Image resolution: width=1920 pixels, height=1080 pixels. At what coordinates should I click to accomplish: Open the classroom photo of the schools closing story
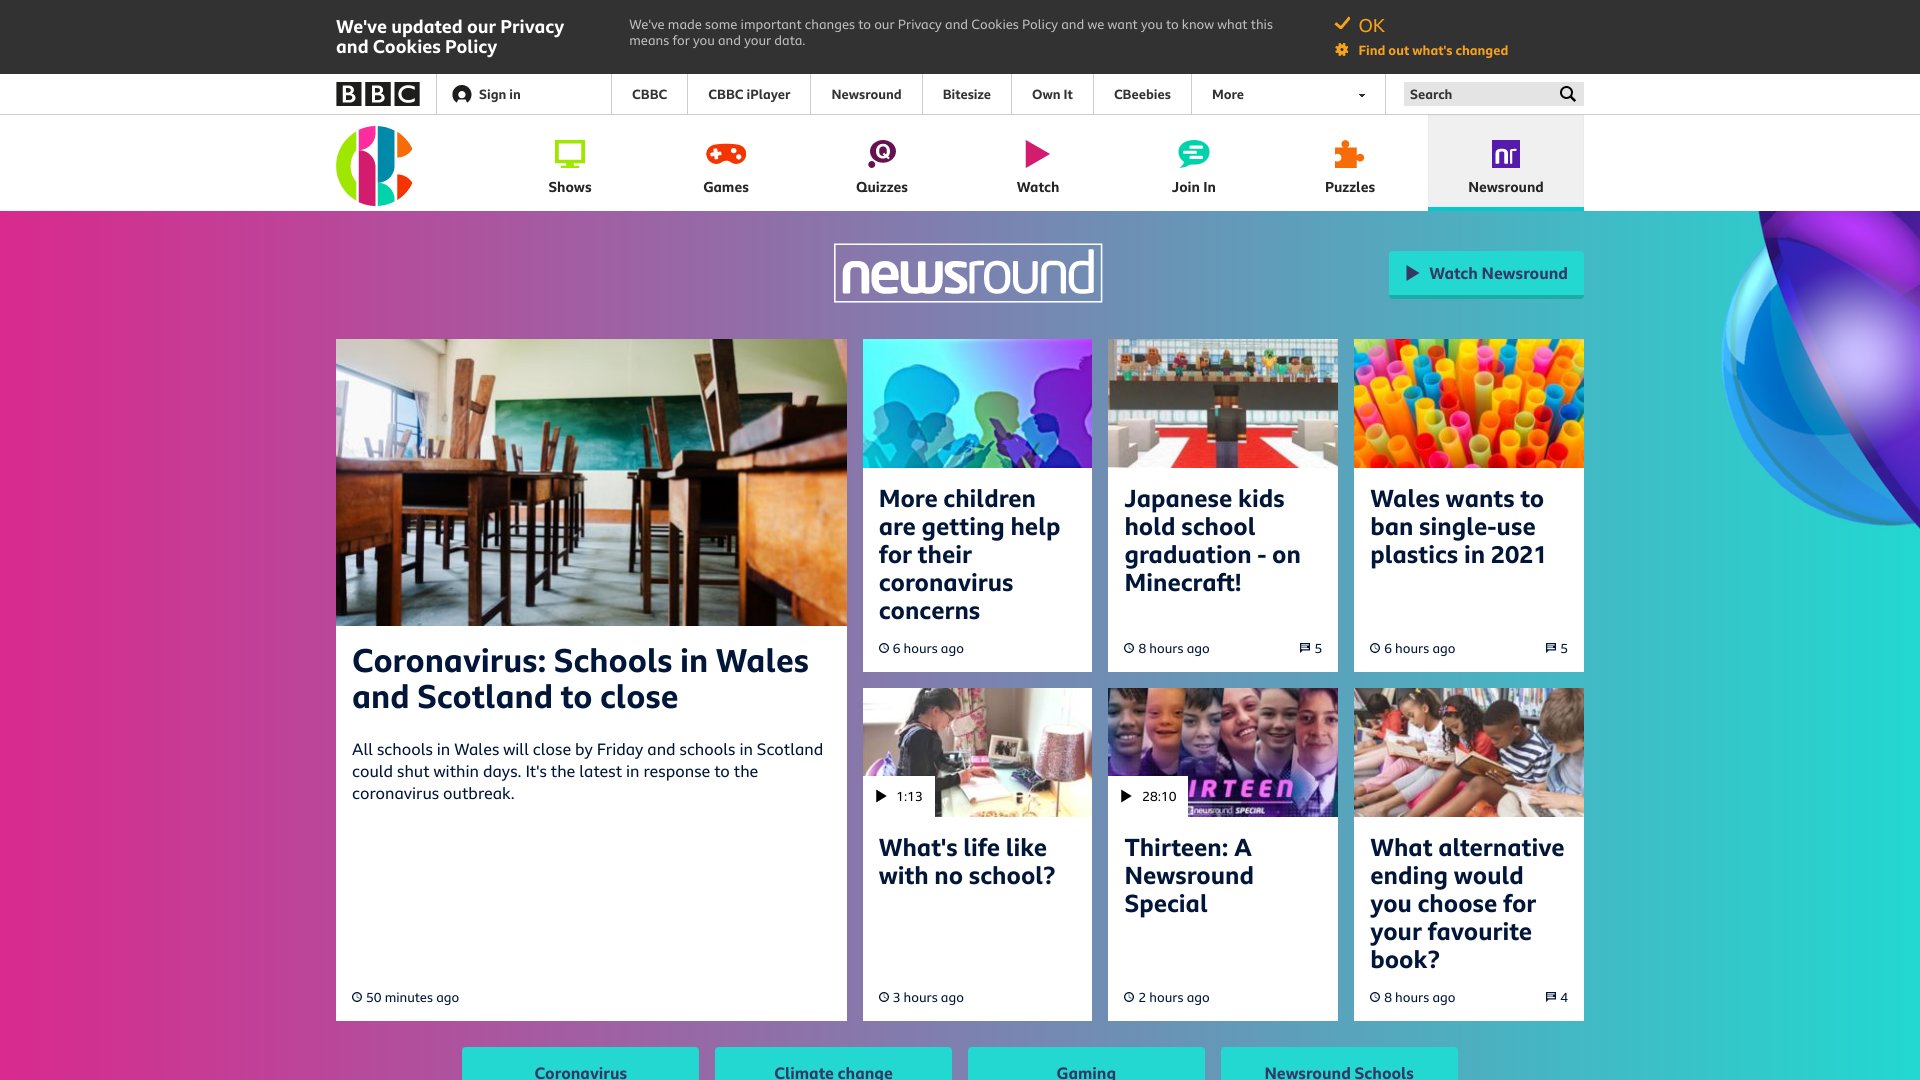[591, 482]
